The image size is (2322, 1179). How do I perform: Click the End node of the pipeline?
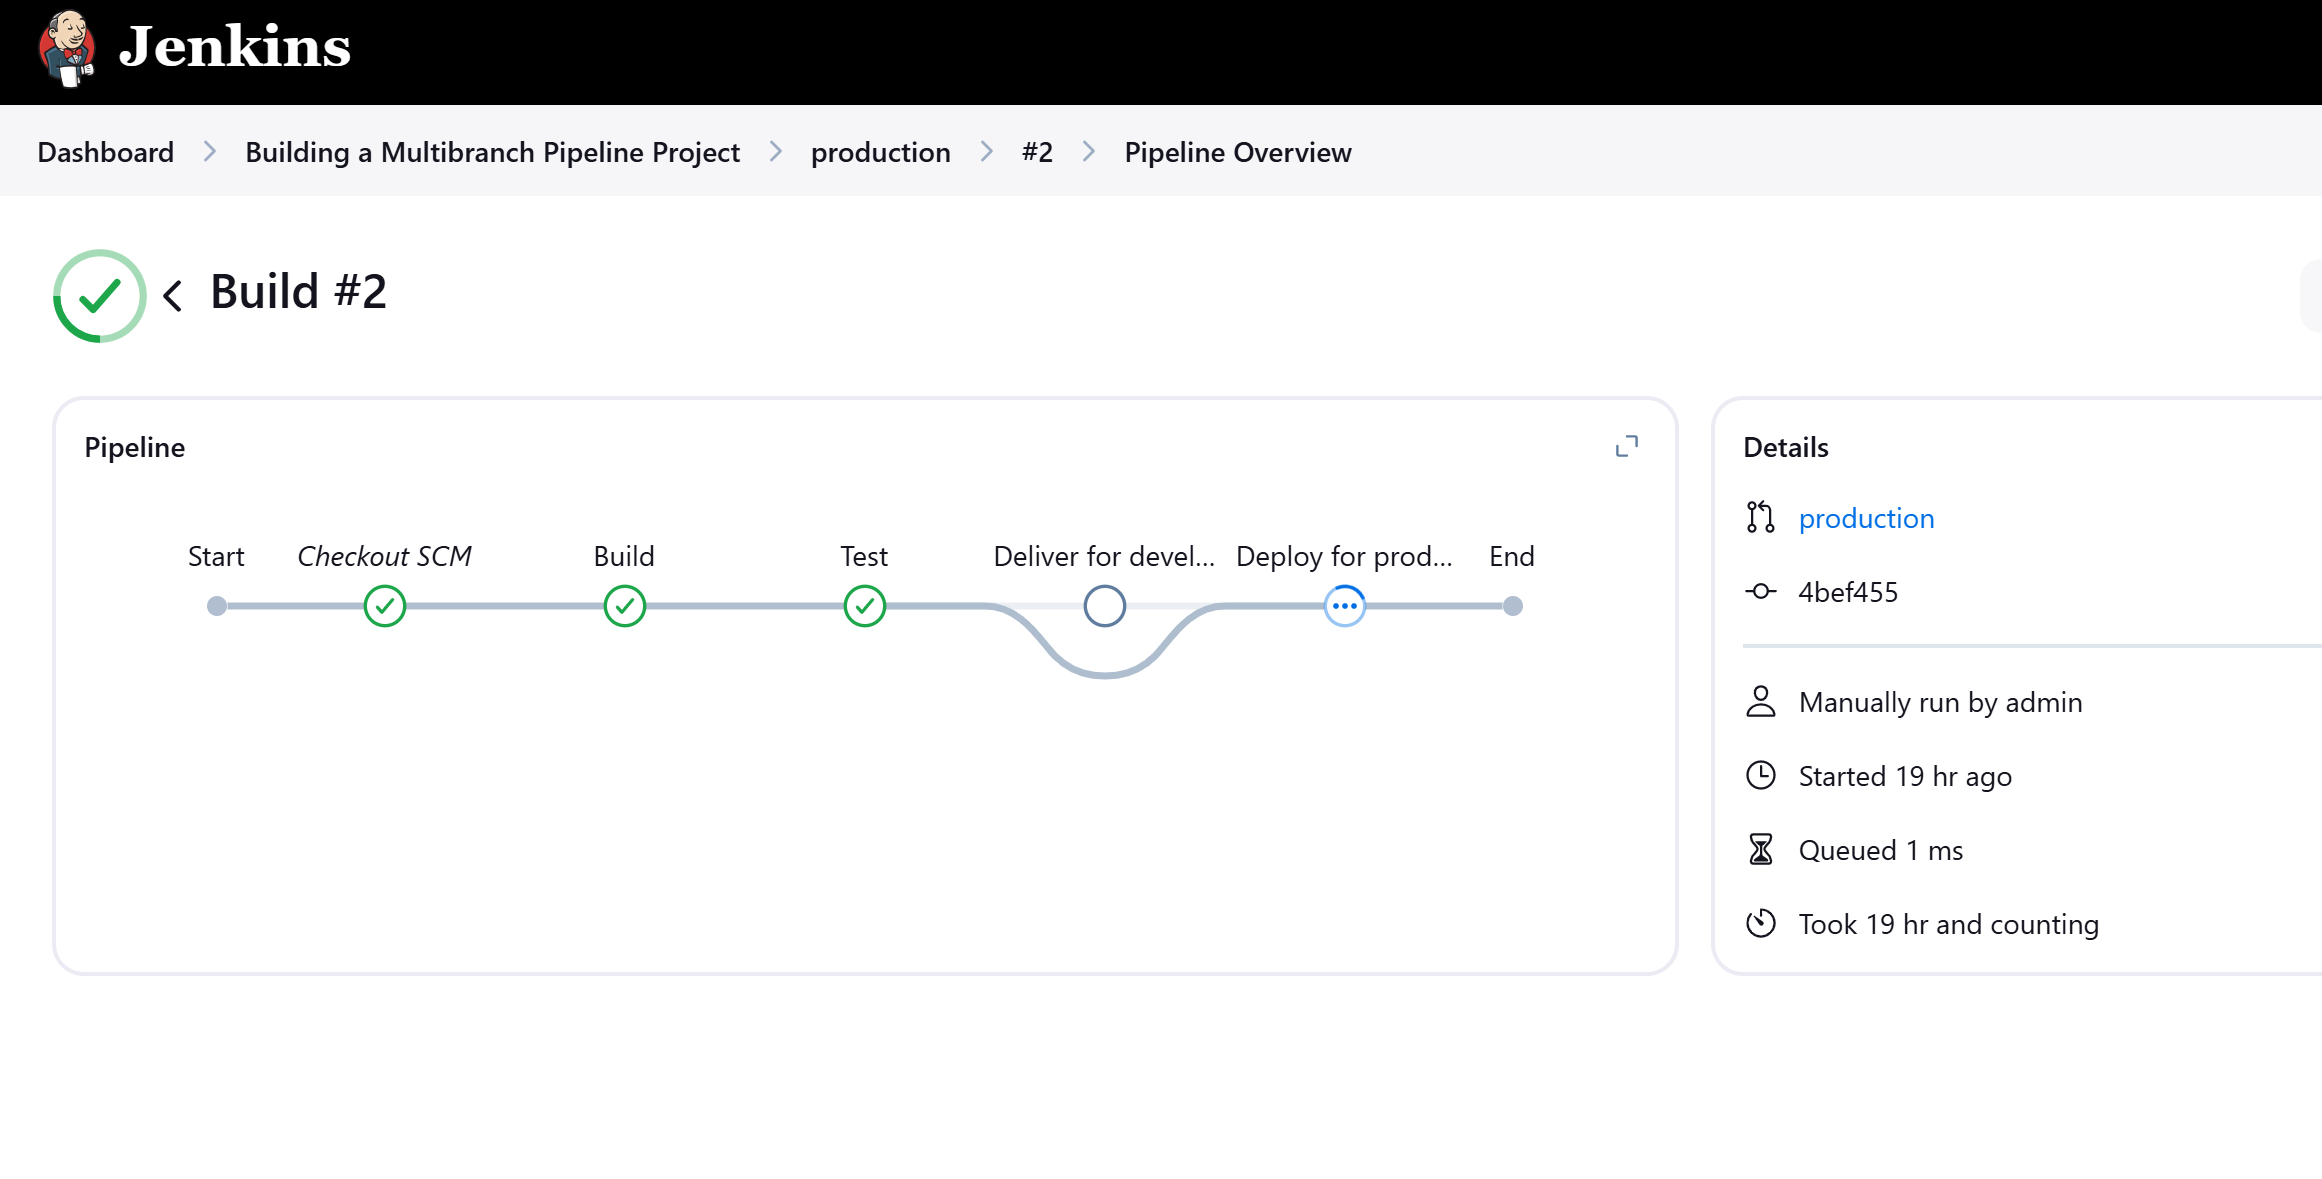(x=1513, y=606)
